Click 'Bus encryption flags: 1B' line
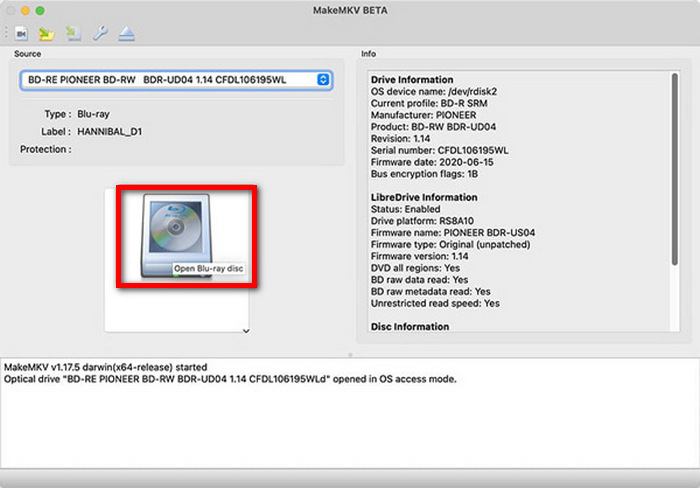The image size is (700, 488). coord(425,174)
